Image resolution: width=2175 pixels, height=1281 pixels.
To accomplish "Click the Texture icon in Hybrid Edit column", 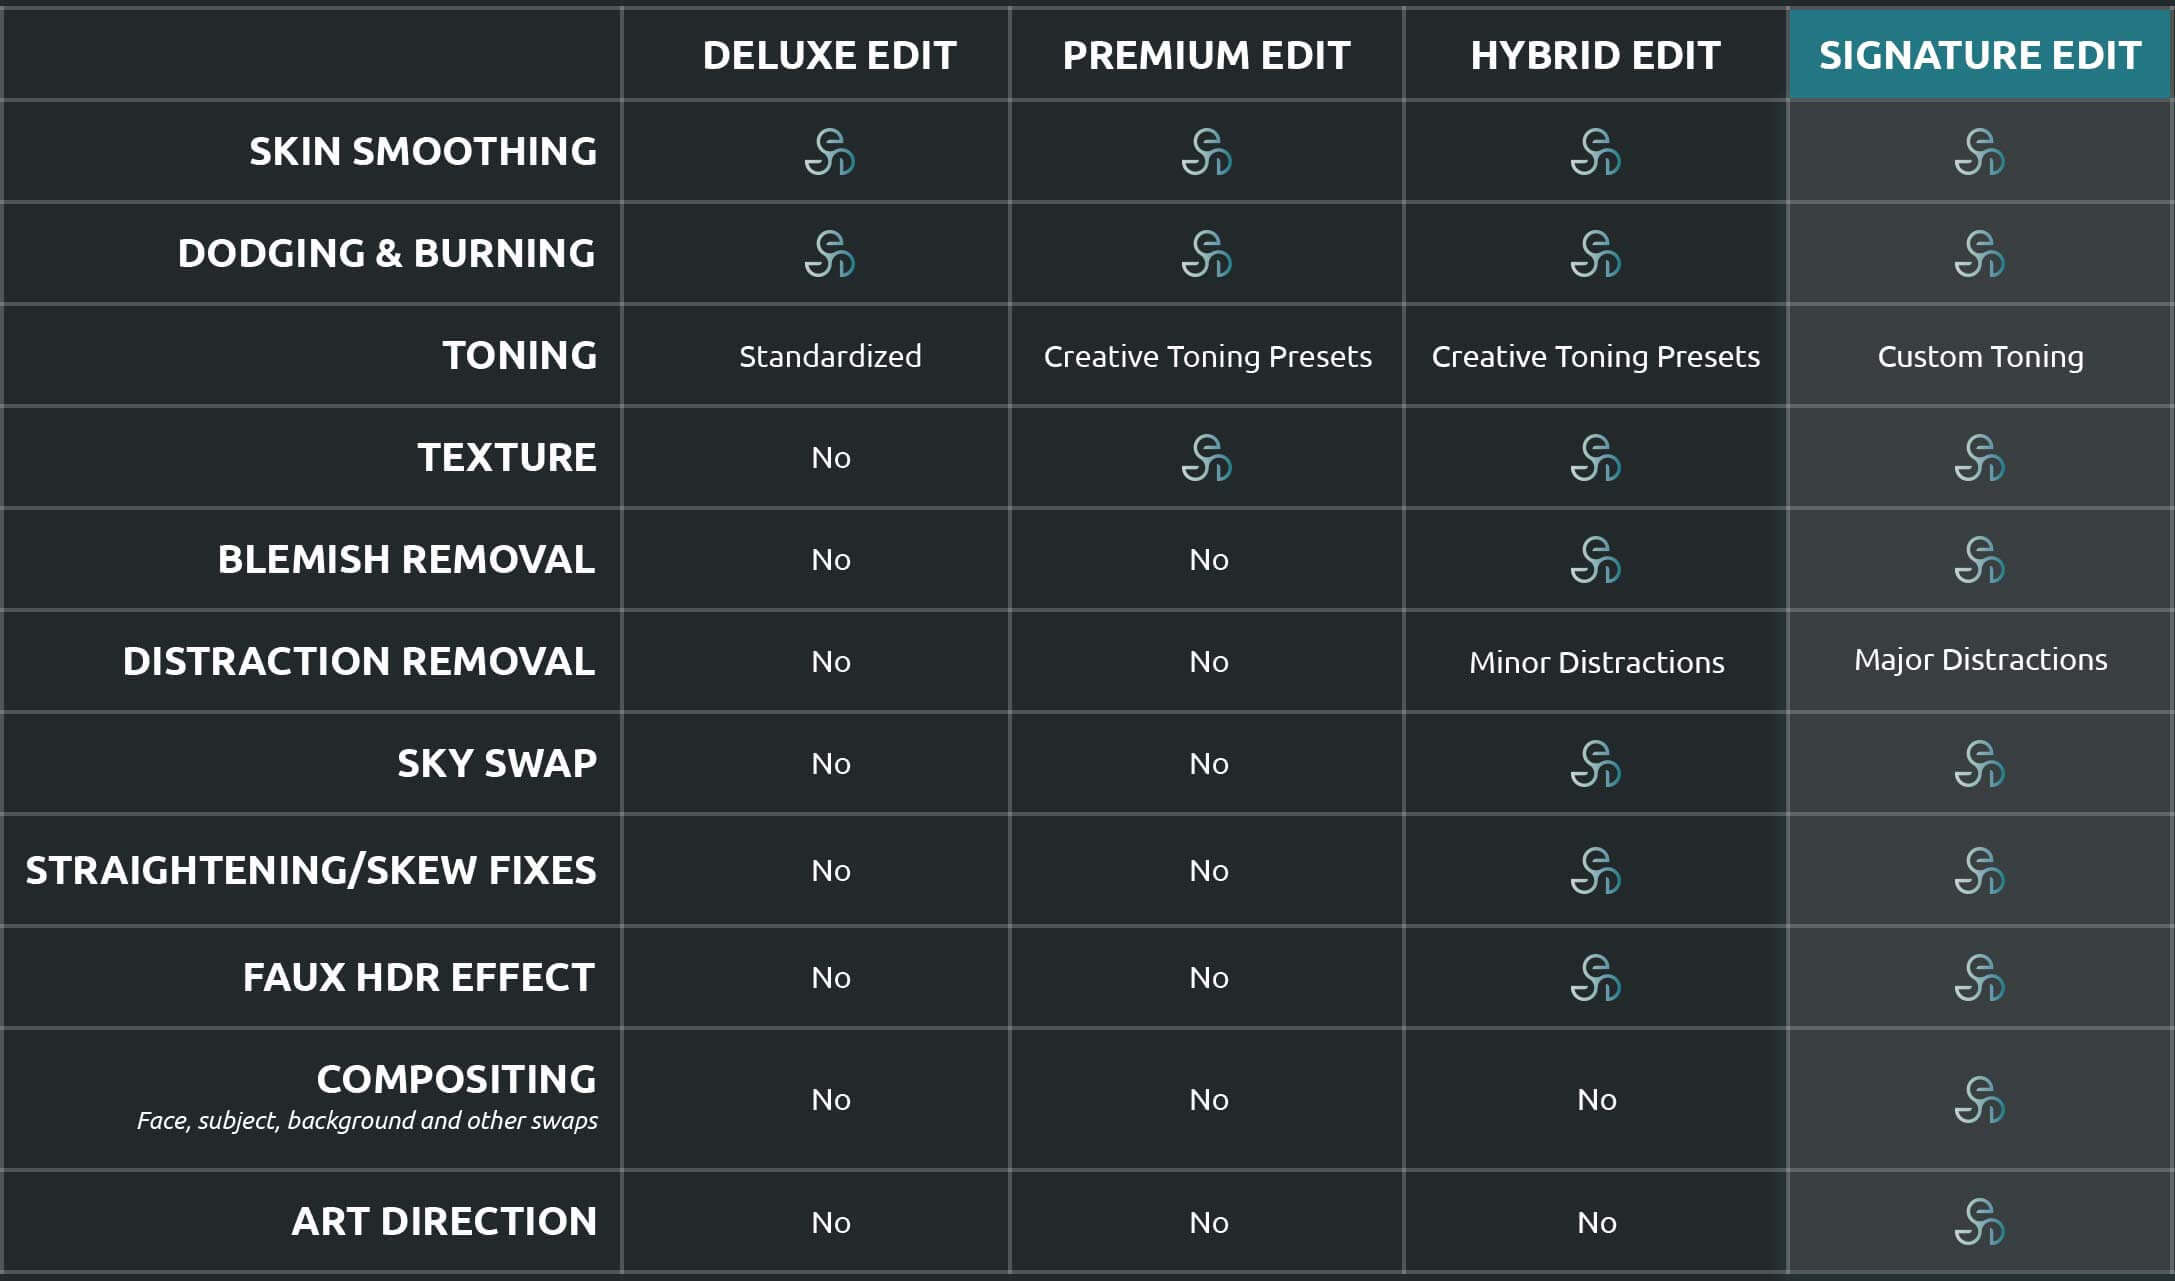I will coord(1596,458).
